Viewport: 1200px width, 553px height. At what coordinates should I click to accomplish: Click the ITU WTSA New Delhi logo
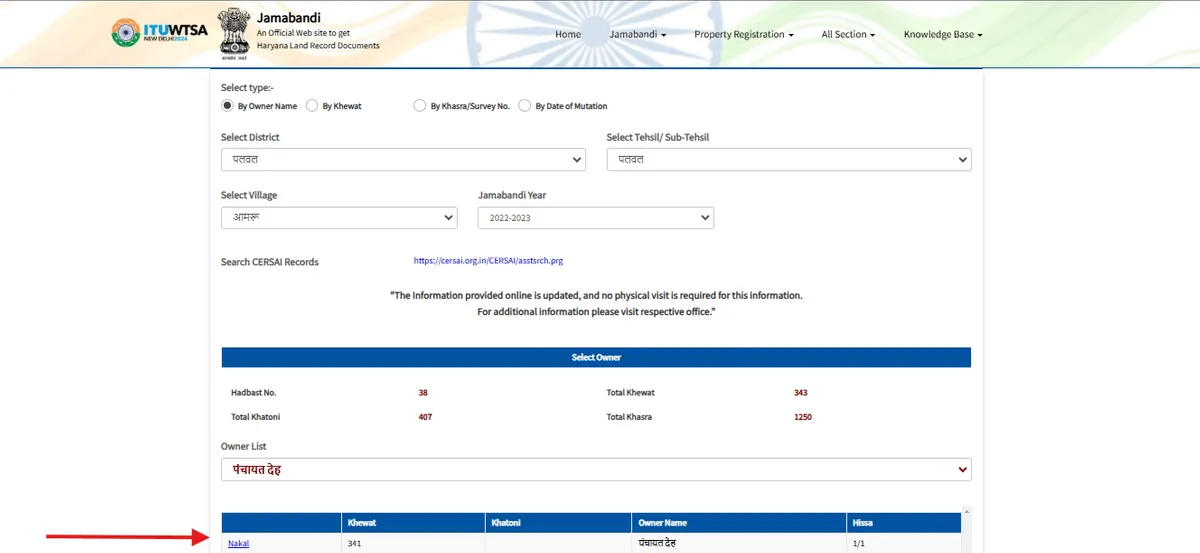(160, 32)
